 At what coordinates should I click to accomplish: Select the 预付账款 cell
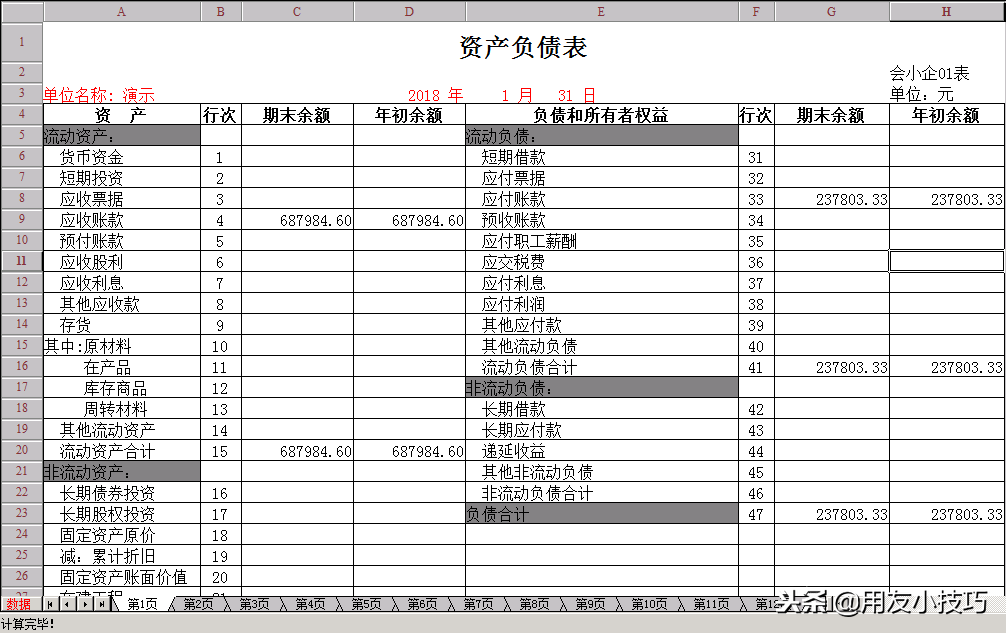pos(122,241)
